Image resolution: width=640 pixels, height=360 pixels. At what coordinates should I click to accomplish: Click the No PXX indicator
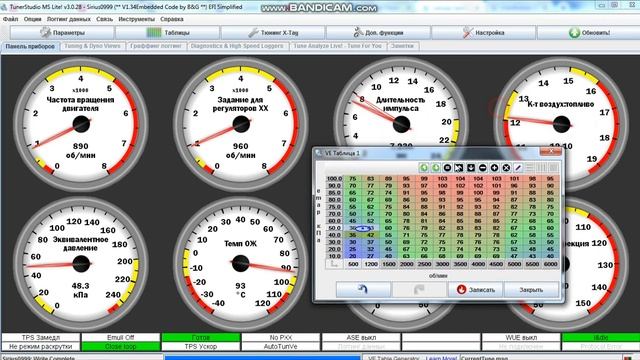point(280,338)
